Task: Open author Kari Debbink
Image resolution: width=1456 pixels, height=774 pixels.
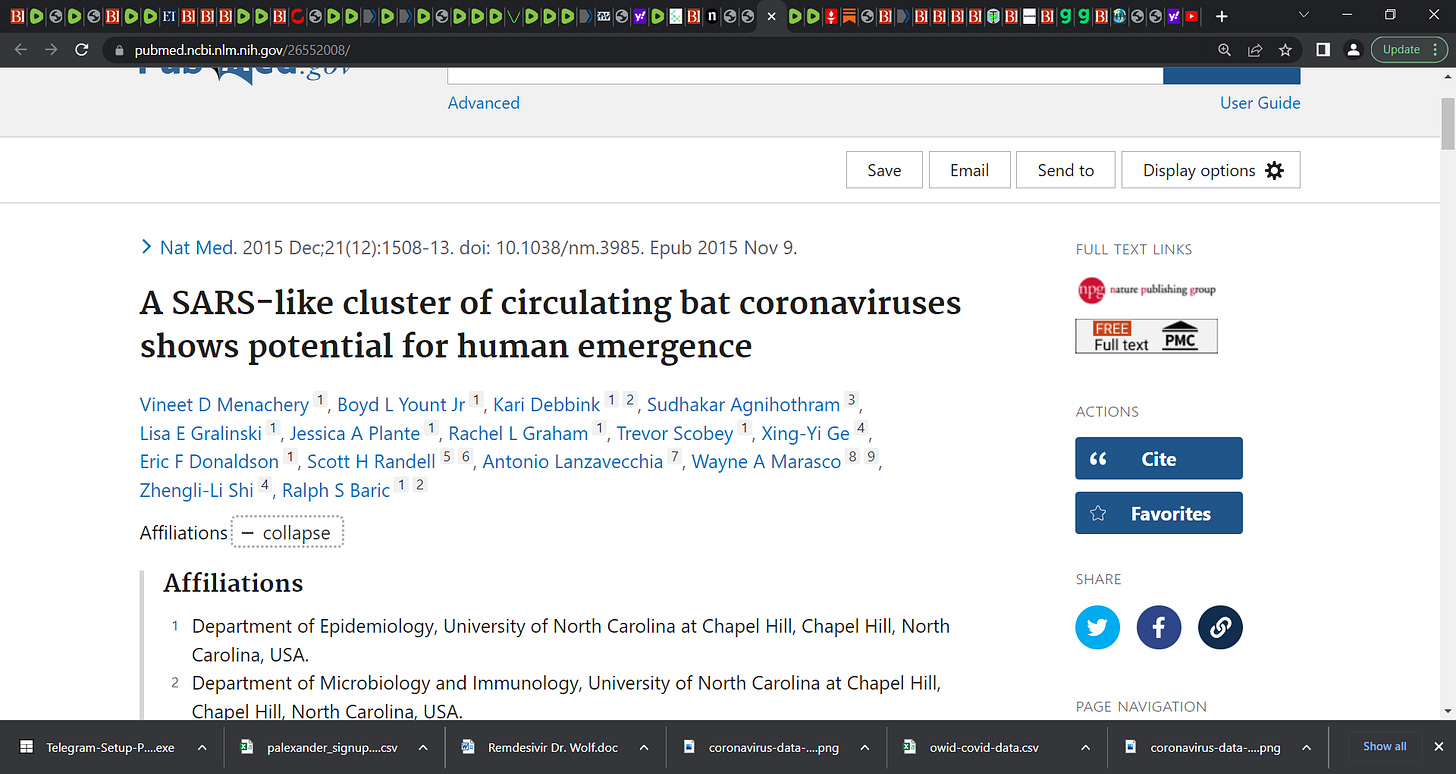Action: (x=547, y=404)
